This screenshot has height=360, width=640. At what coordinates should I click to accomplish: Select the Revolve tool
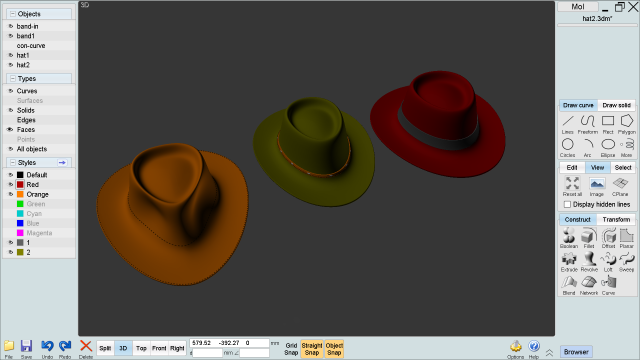pyautogui.click(x=589, y=262)
